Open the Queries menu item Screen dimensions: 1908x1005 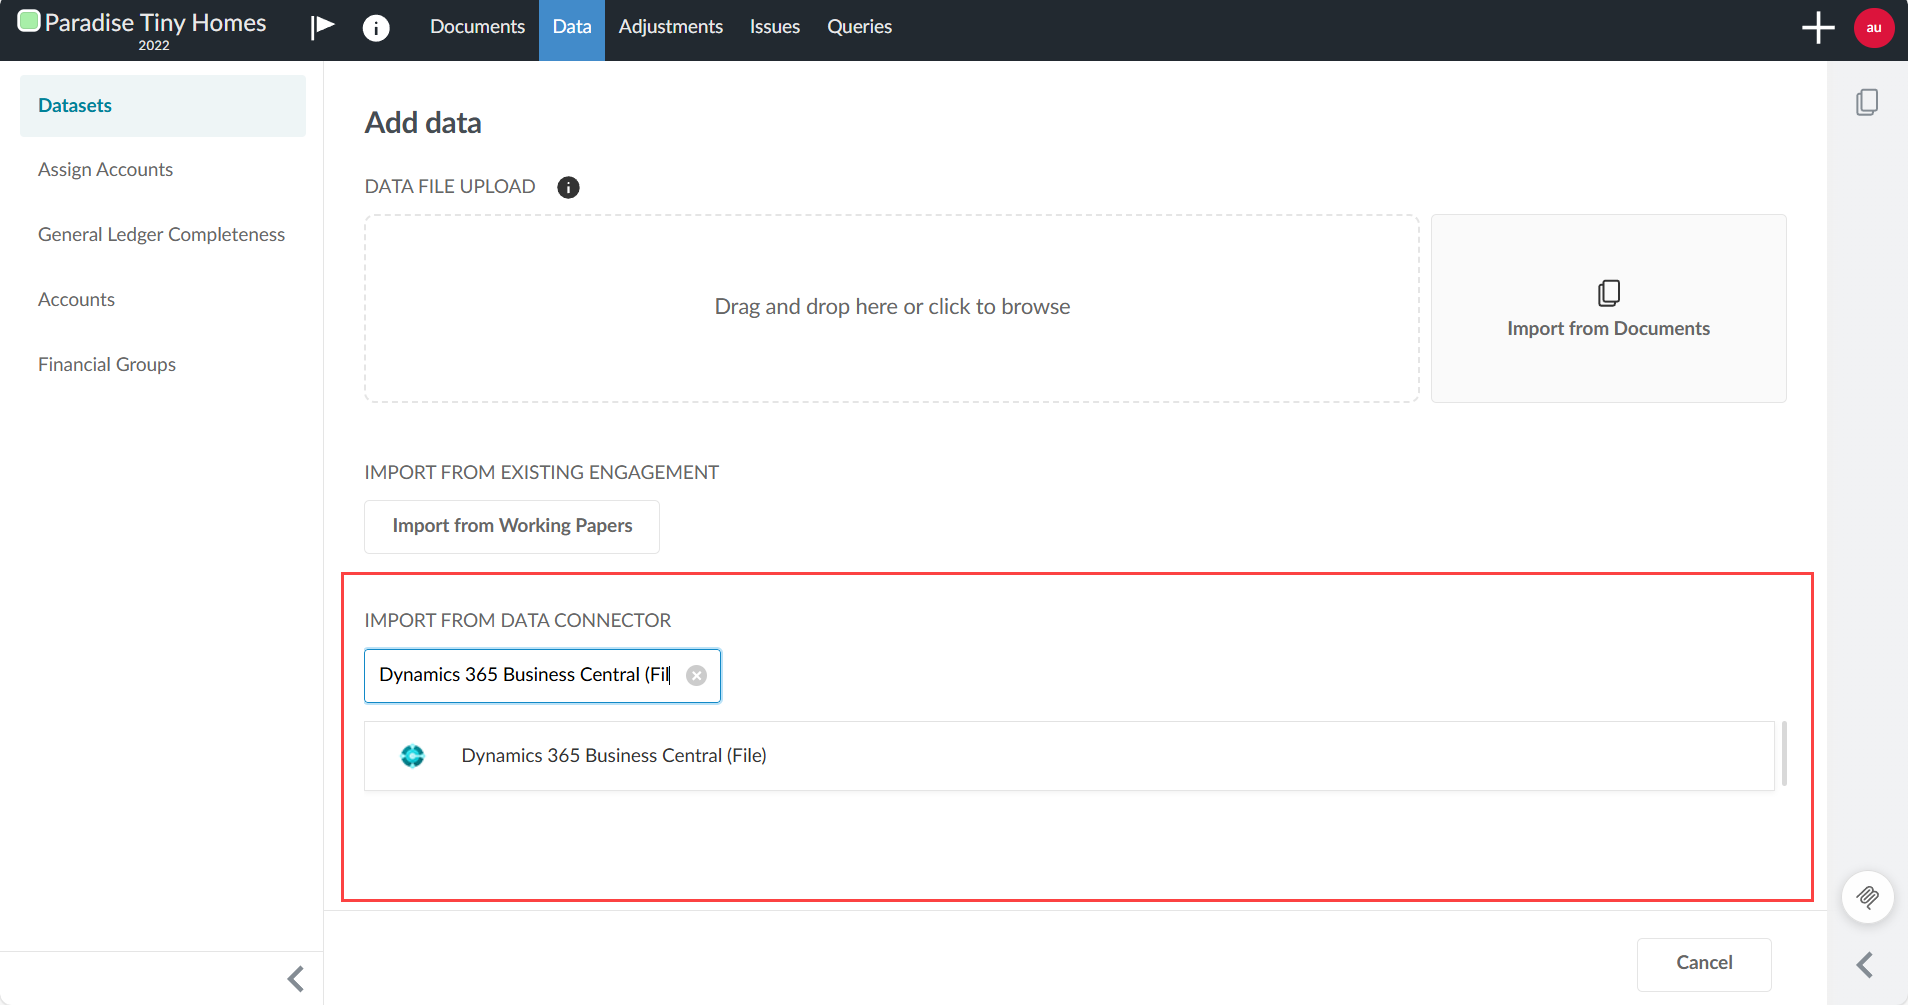858,26
